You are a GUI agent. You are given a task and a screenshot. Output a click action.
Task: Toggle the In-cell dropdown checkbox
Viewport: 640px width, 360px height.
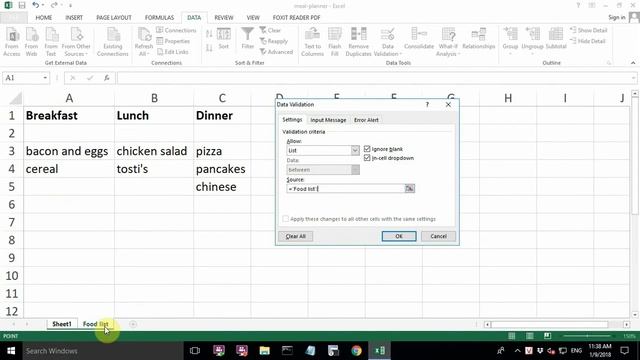click(367, 158)
